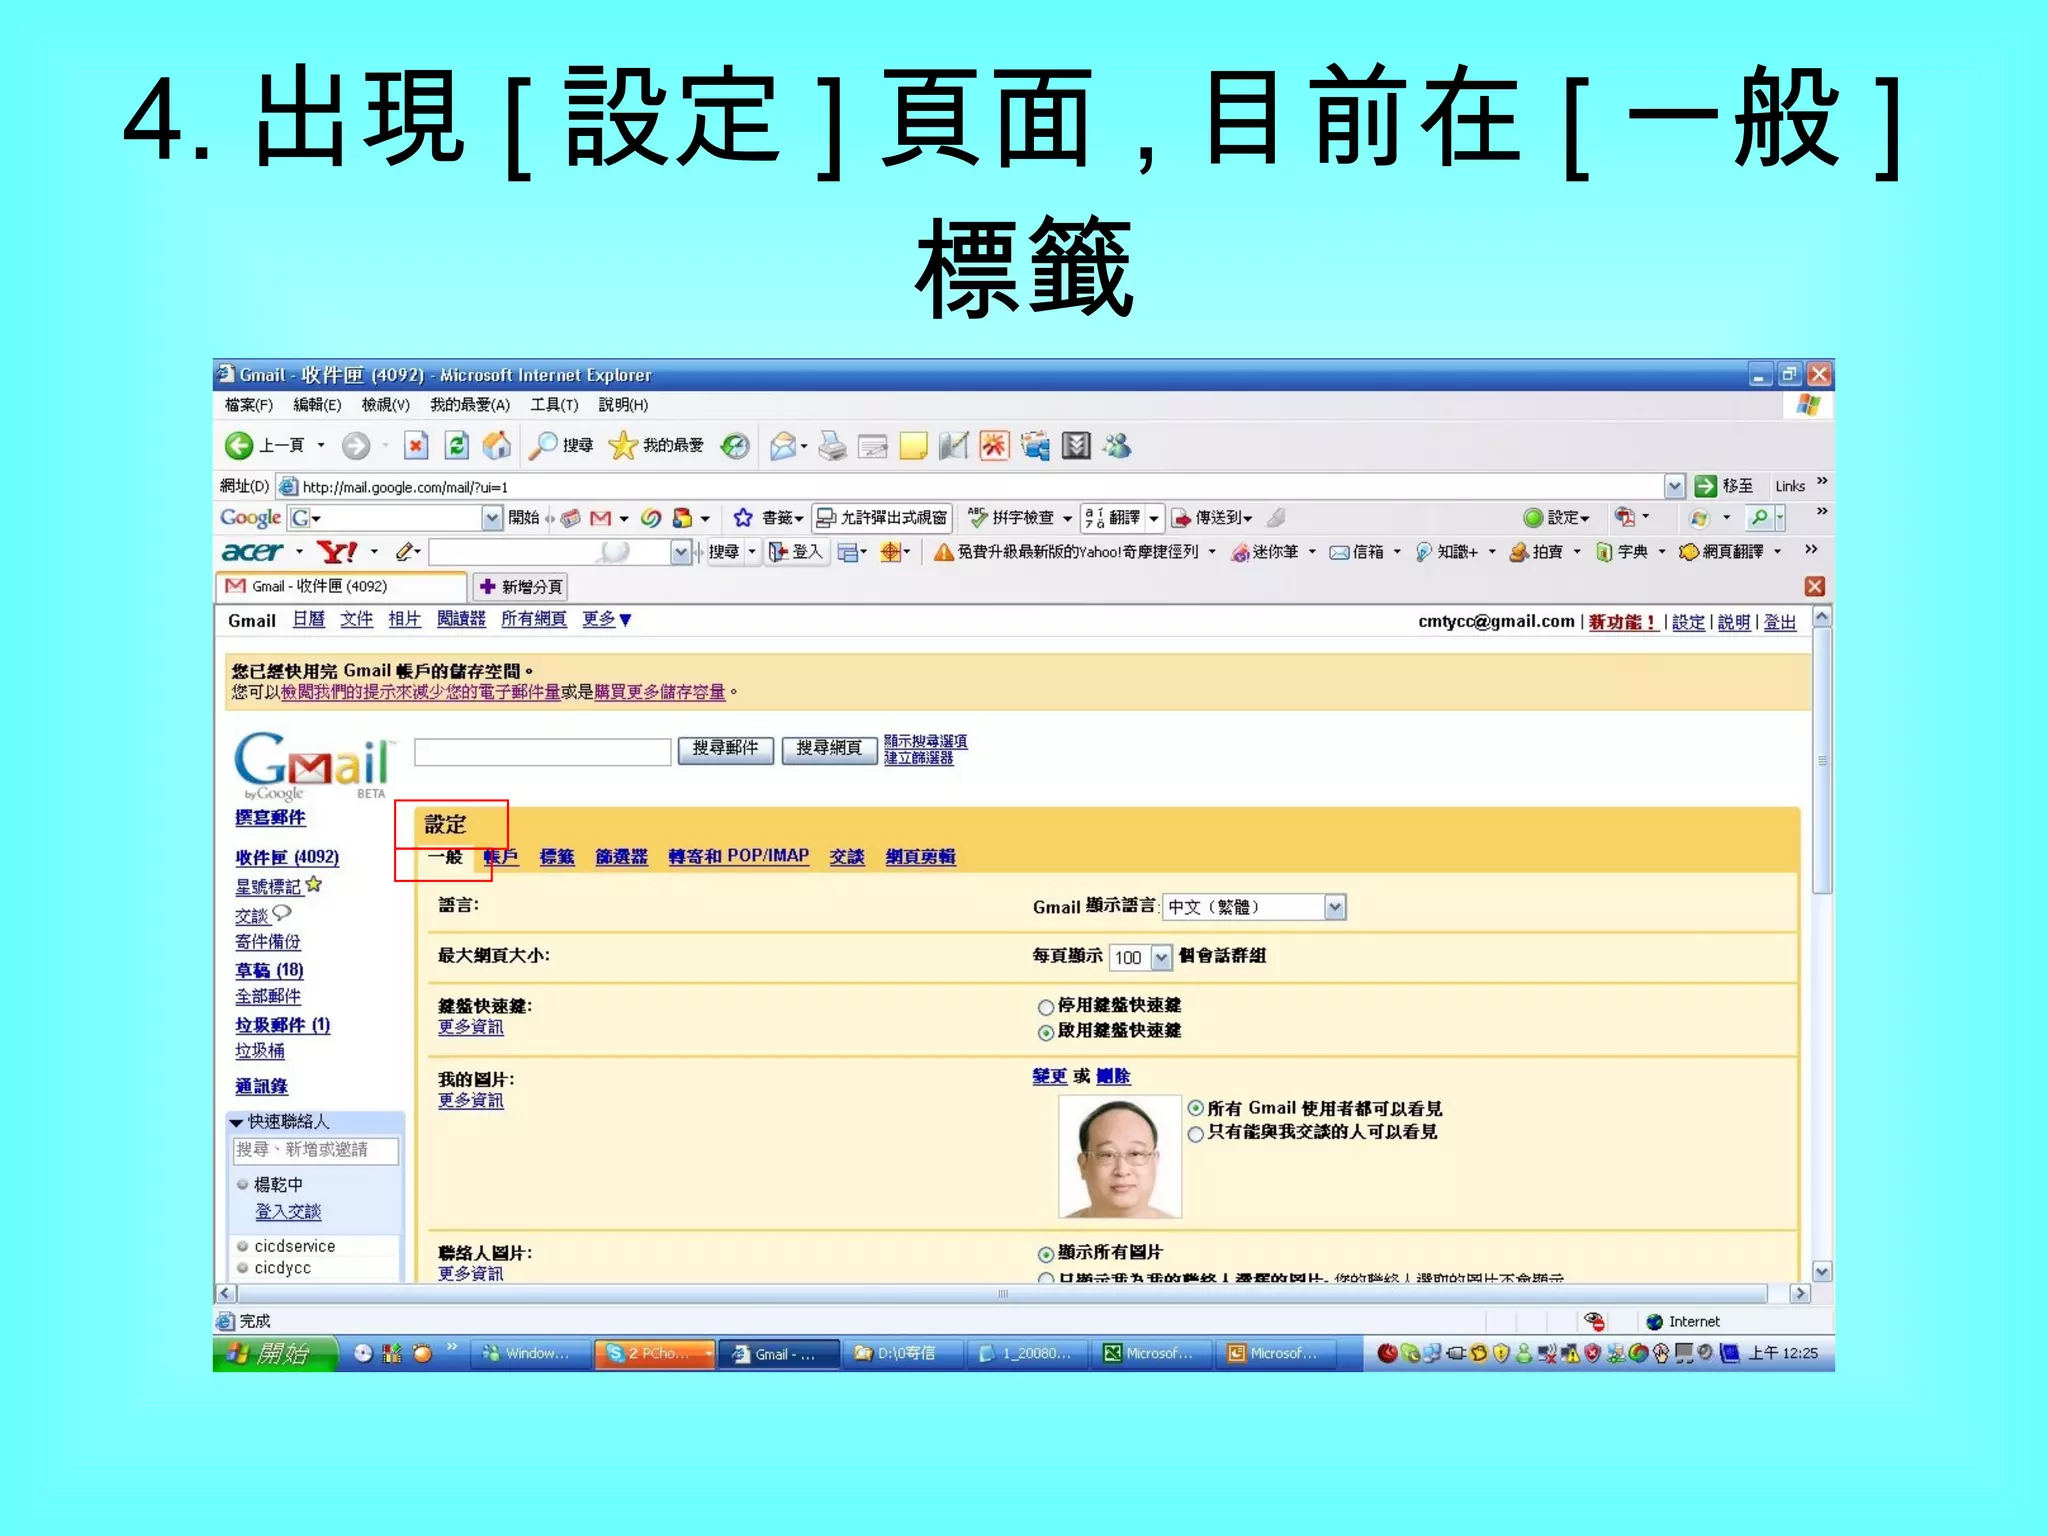Image resolution: width=2048 pixels, height=1536 pixels.
Task: Click Gmail M icon in Google toolbar
Action: [x=601, y=518]
